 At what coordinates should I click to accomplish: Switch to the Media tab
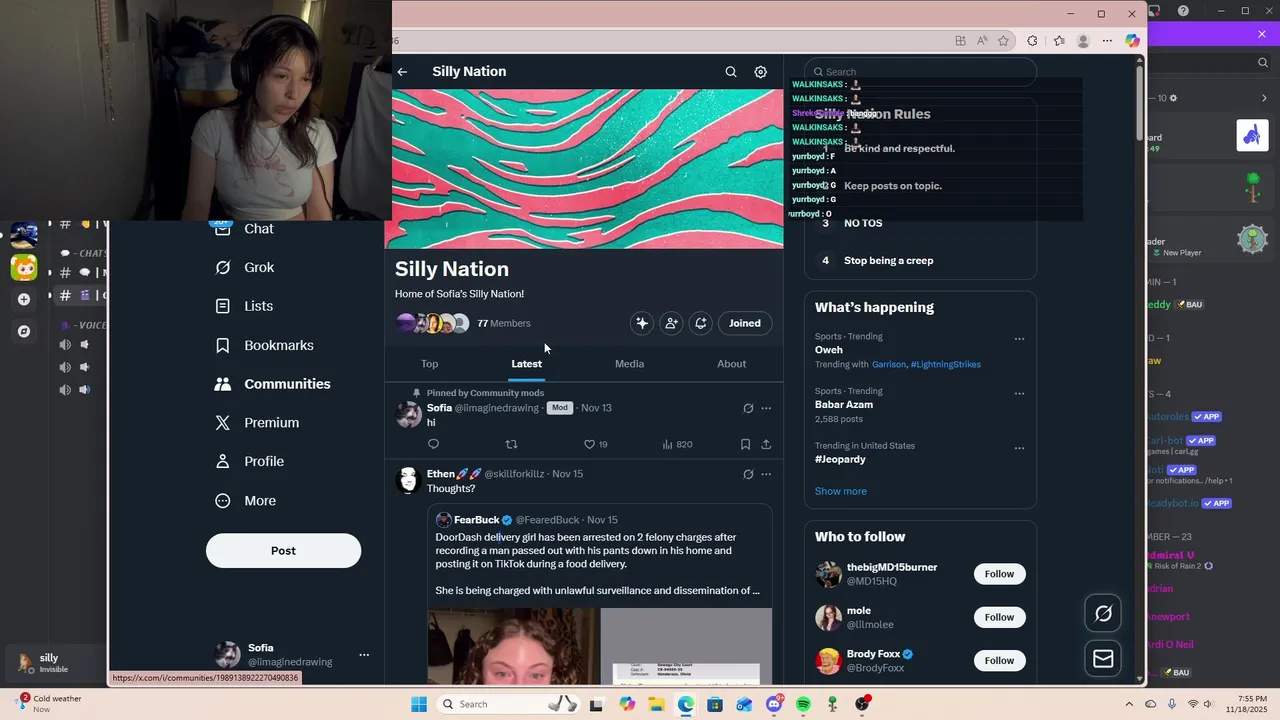click(629, 364)
